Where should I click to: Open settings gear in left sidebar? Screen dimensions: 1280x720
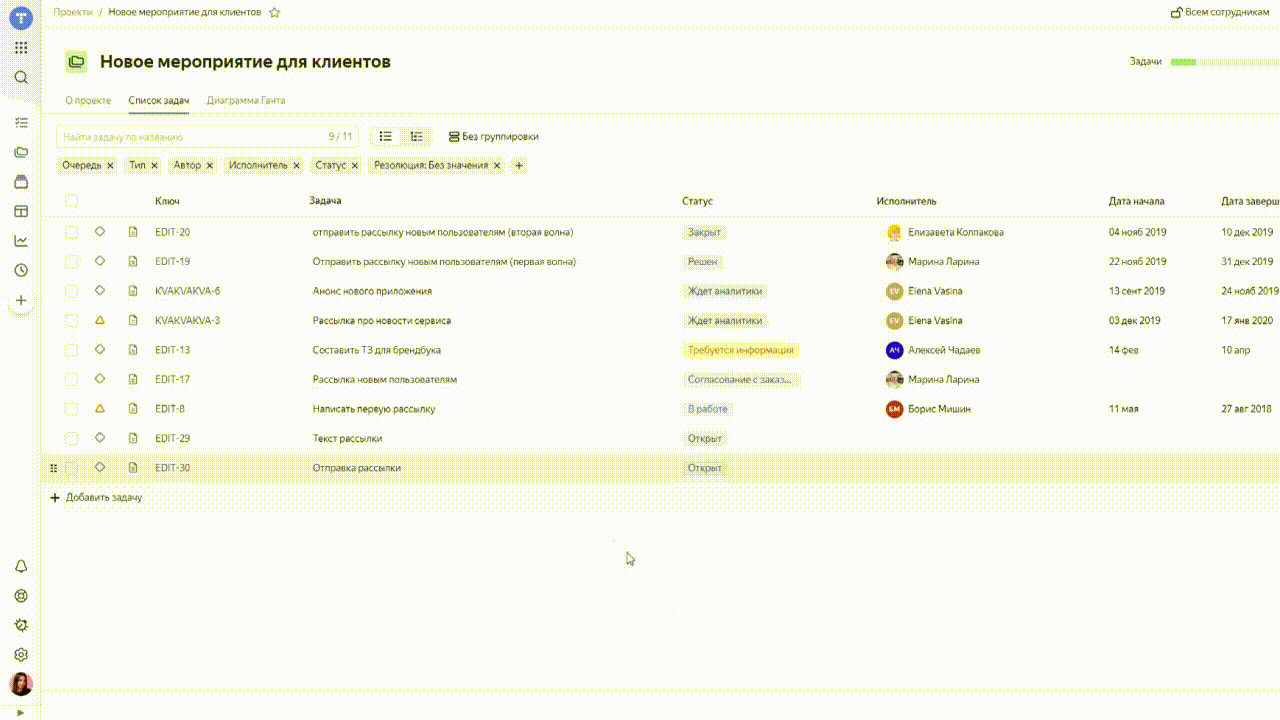[21, 655]
